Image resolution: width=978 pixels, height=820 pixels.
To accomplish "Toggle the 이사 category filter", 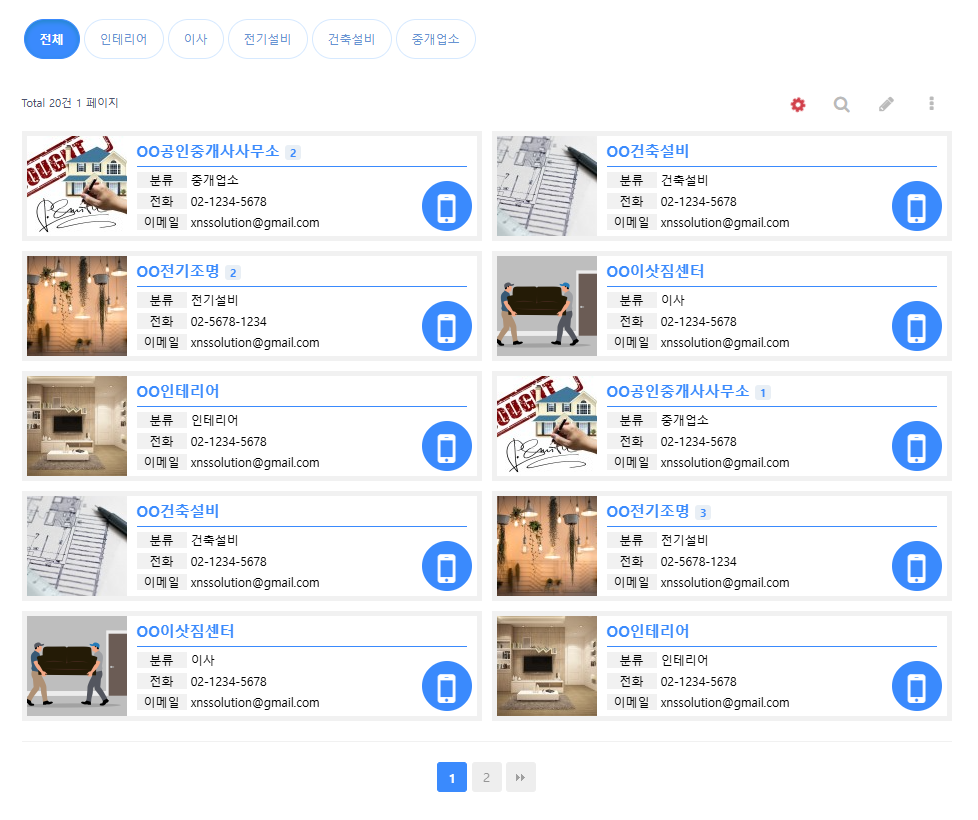I will [196, 39].
